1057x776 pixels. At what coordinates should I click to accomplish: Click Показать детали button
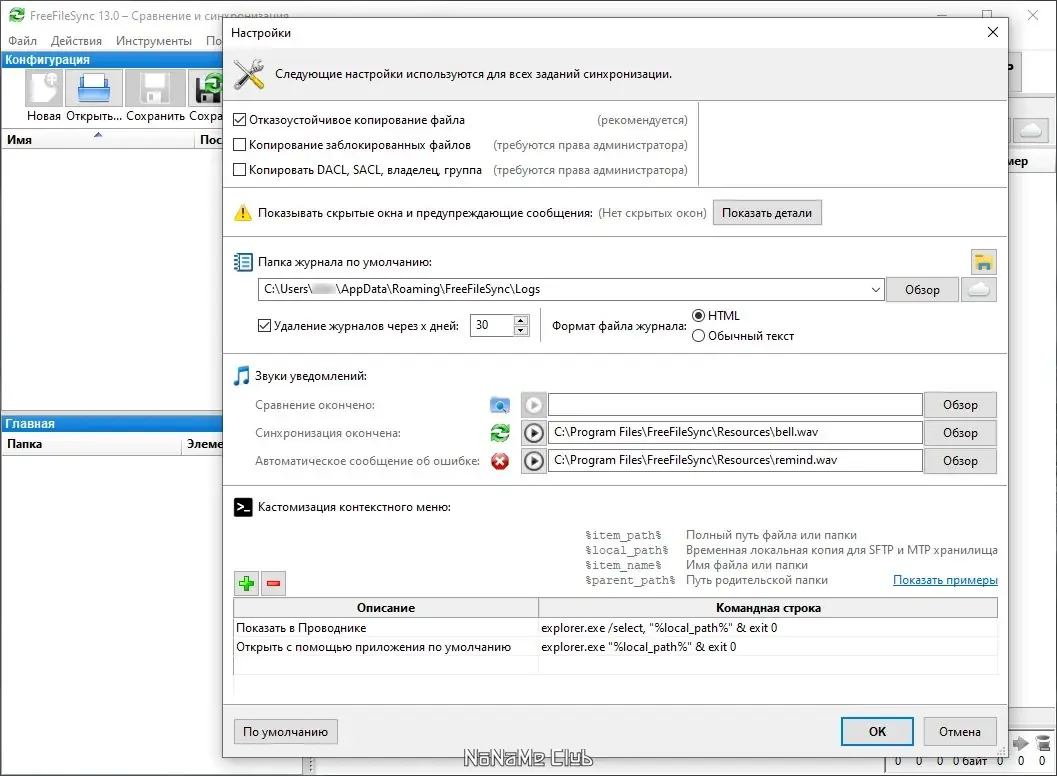coord(767,213)
